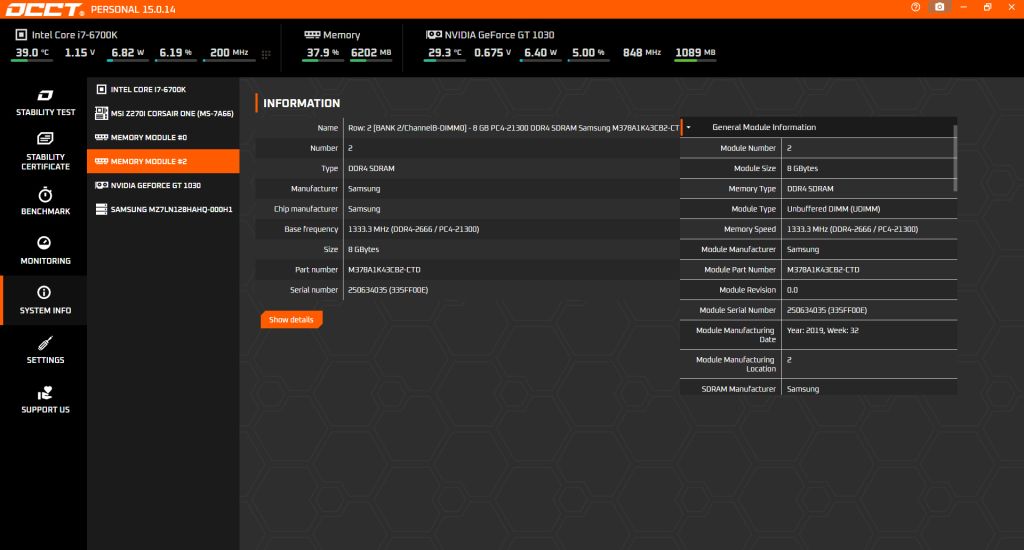Click the OCCT logo
Screen dimensions: 1024x550
[x=44, y=9]
